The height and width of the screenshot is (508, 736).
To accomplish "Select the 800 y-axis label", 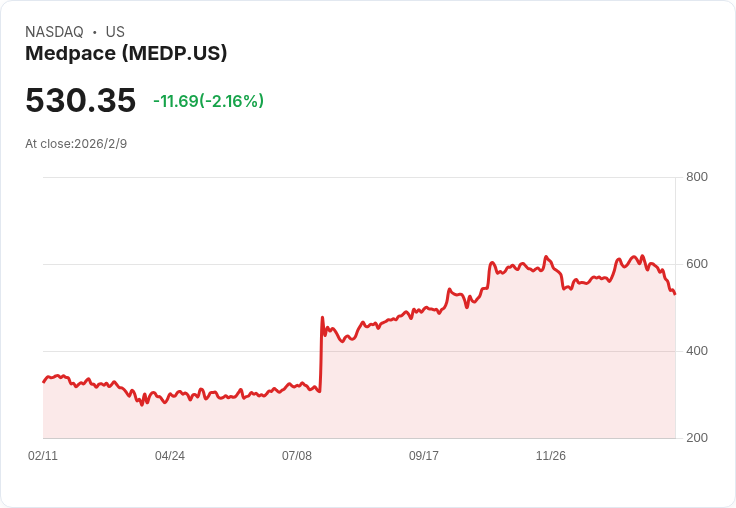I will click(696, 178).
